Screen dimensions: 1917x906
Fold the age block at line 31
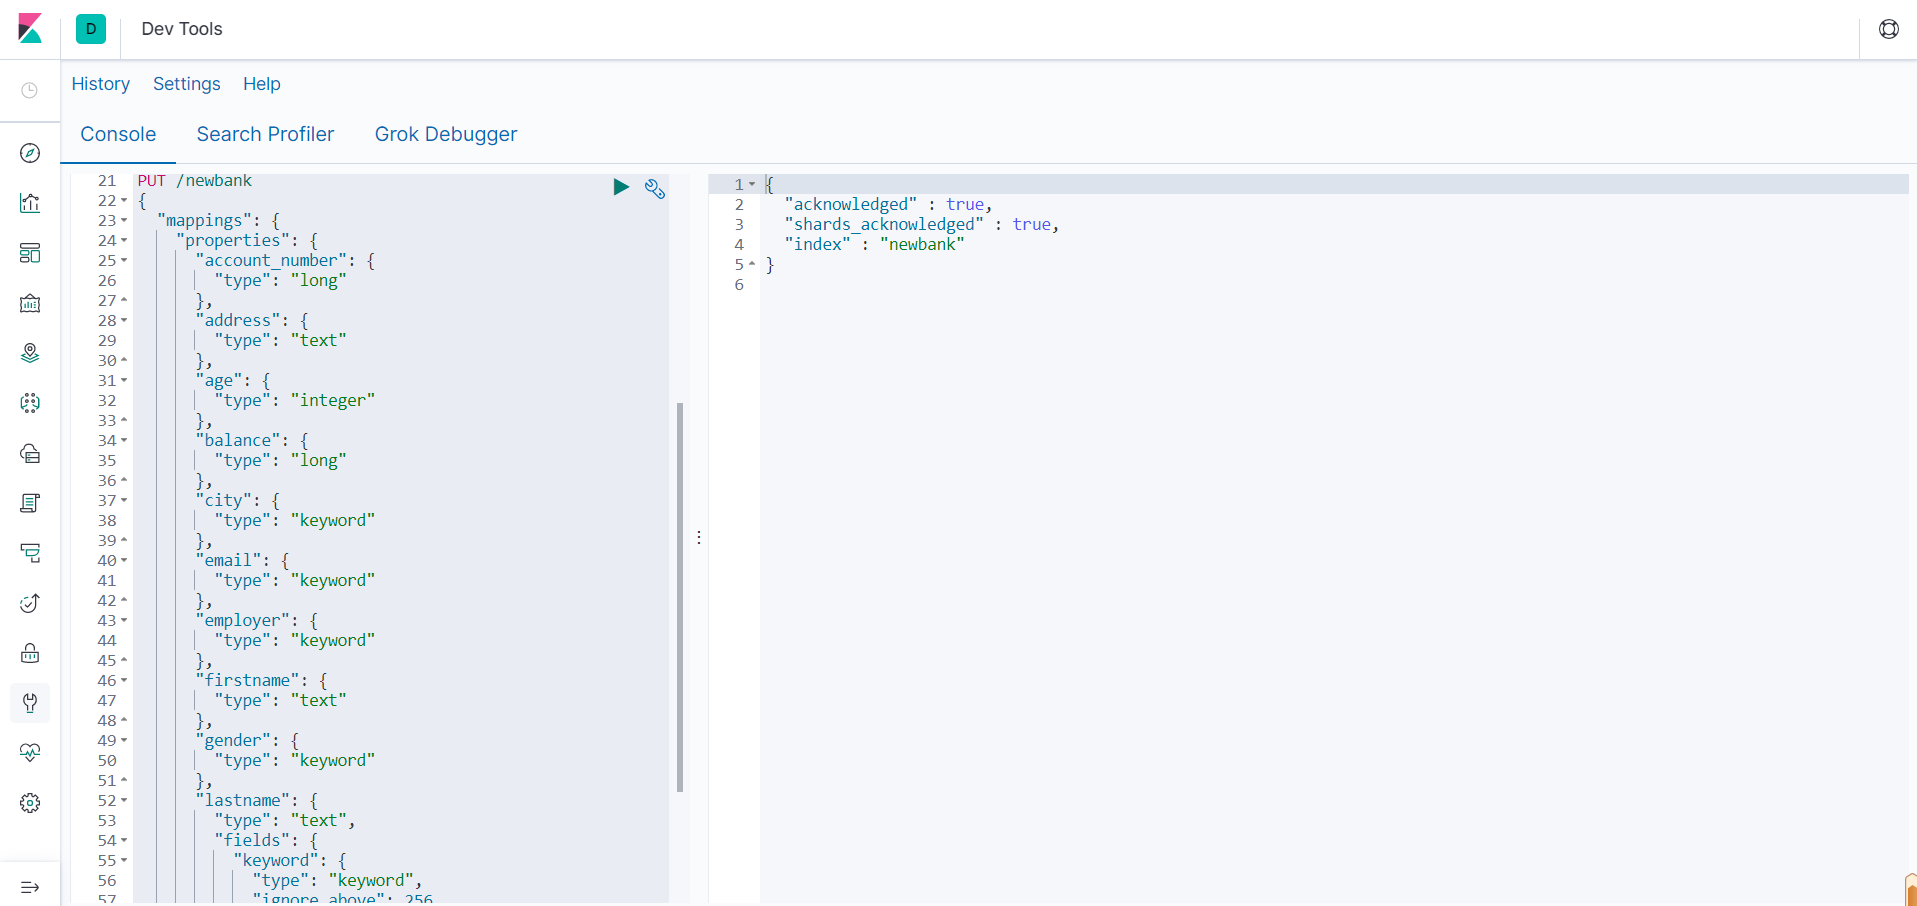[x=124, y=381]
